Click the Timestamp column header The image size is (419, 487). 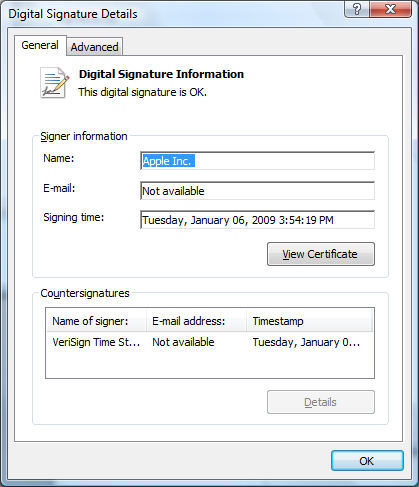click(309, 321)
